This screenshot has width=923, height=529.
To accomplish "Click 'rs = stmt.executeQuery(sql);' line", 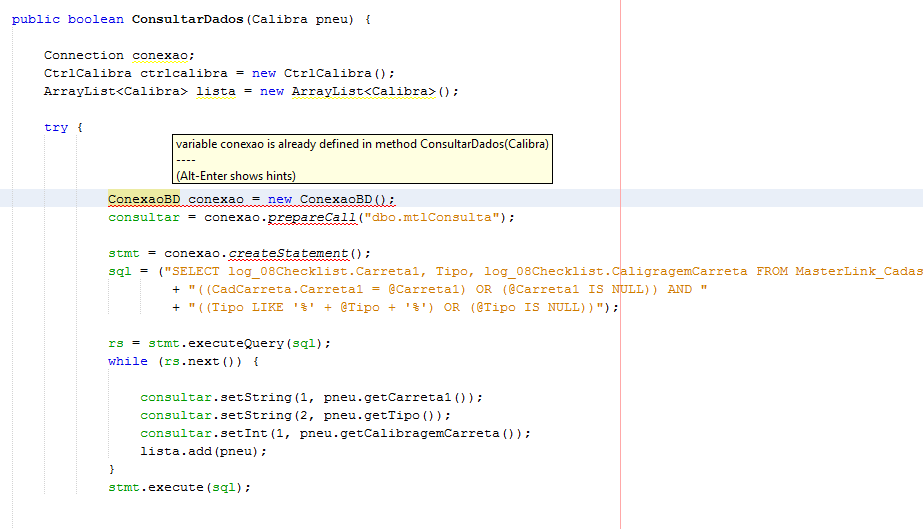I will (220, 344).
